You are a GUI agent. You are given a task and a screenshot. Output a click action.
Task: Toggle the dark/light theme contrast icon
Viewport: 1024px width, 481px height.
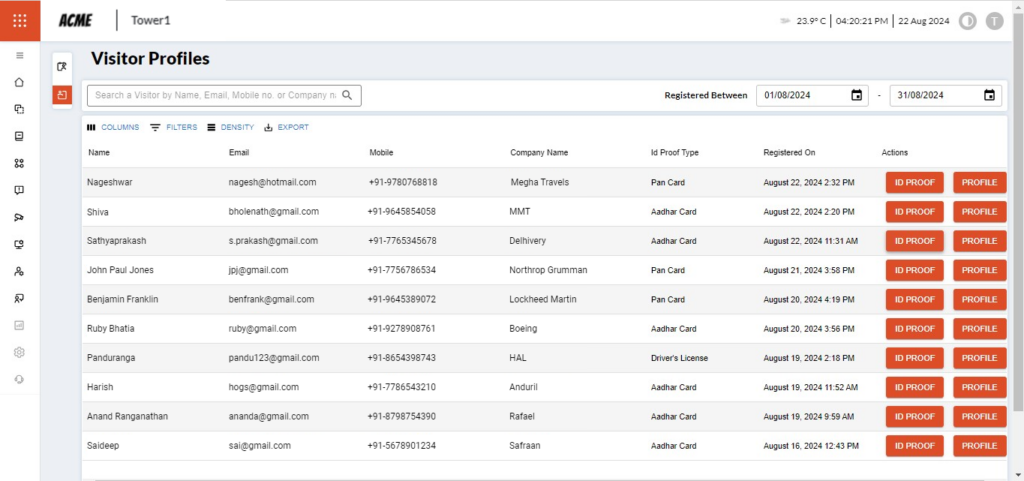pos(967,21)
